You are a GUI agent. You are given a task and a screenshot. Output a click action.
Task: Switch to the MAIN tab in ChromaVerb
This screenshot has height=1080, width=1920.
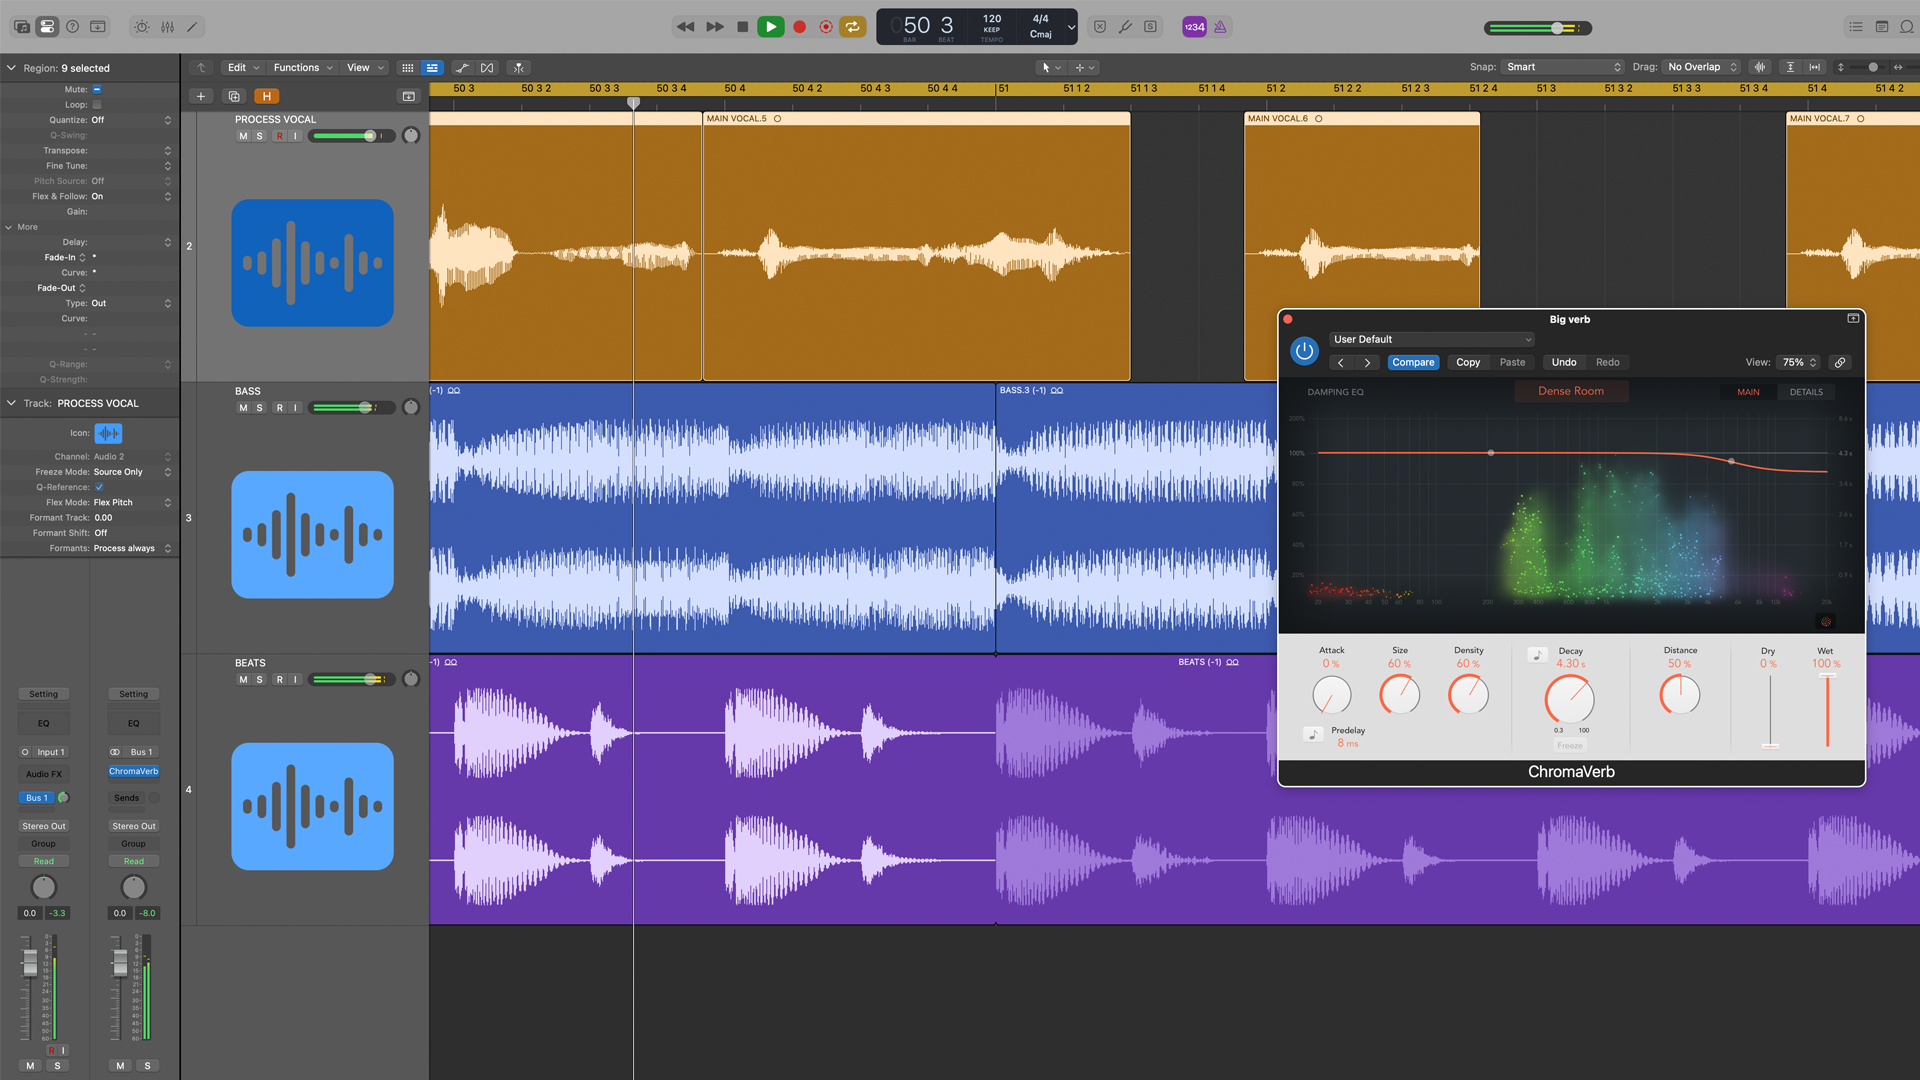(1748, 392)
